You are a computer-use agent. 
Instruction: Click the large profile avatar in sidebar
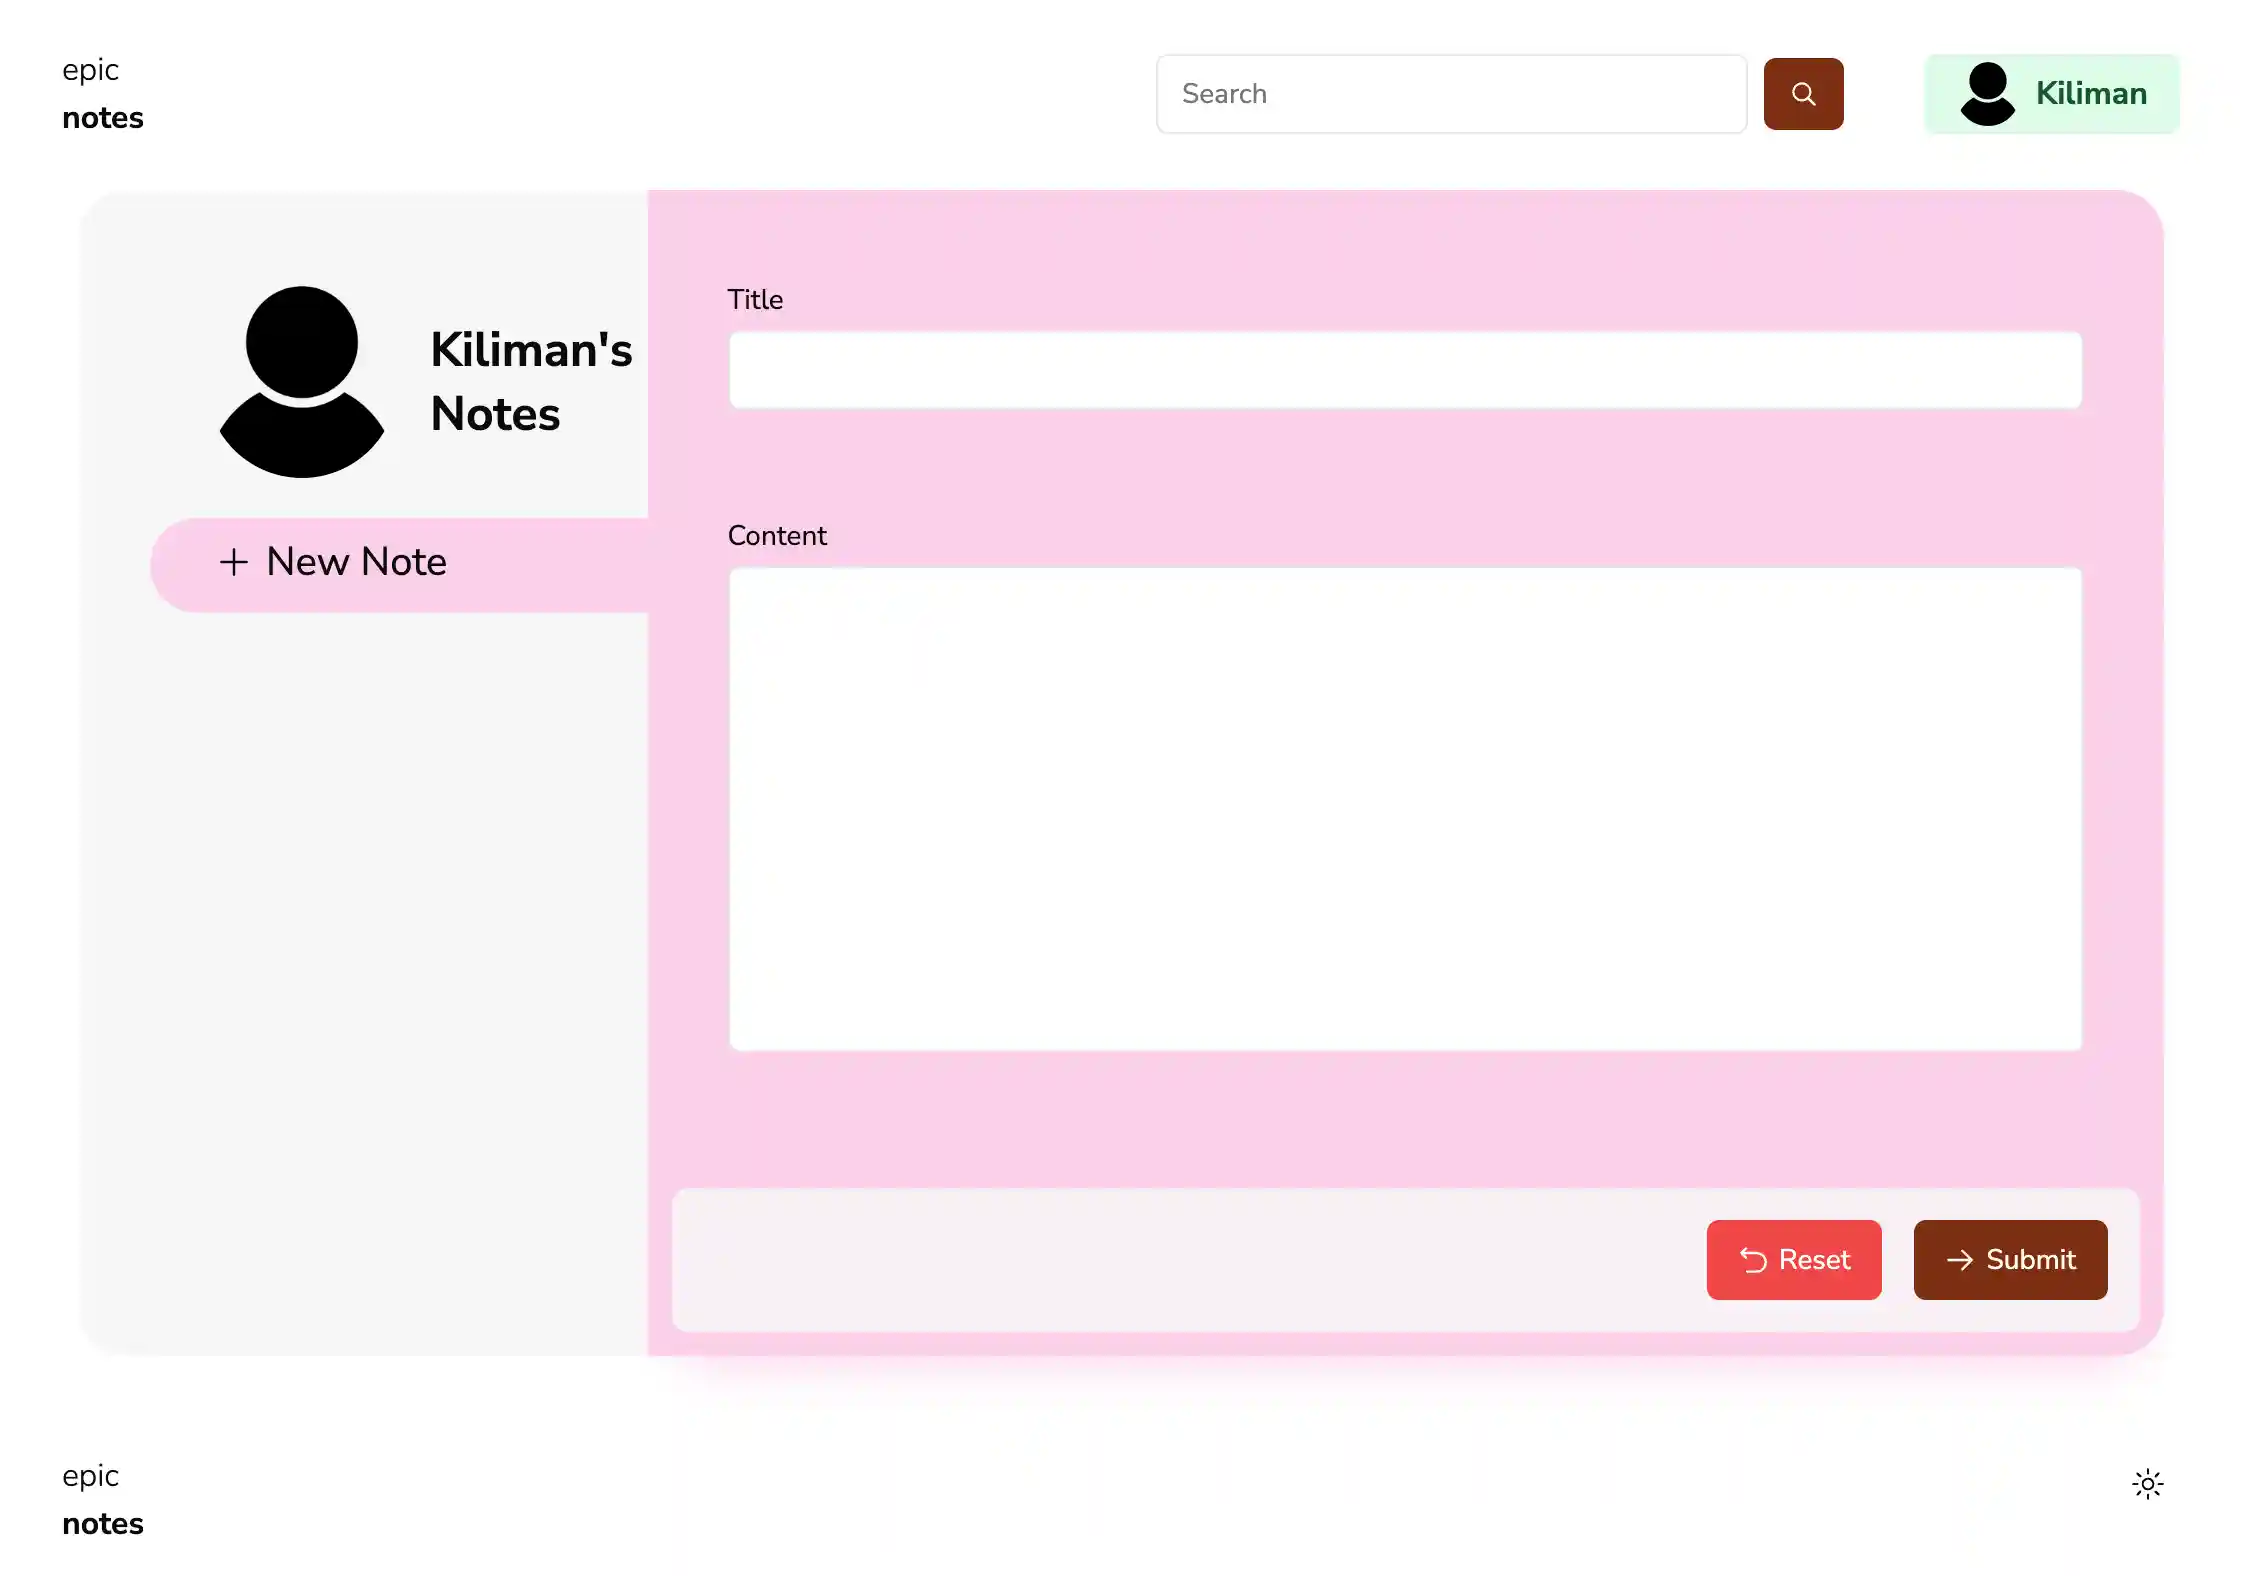pyautogui.click(x=301, y=381)
